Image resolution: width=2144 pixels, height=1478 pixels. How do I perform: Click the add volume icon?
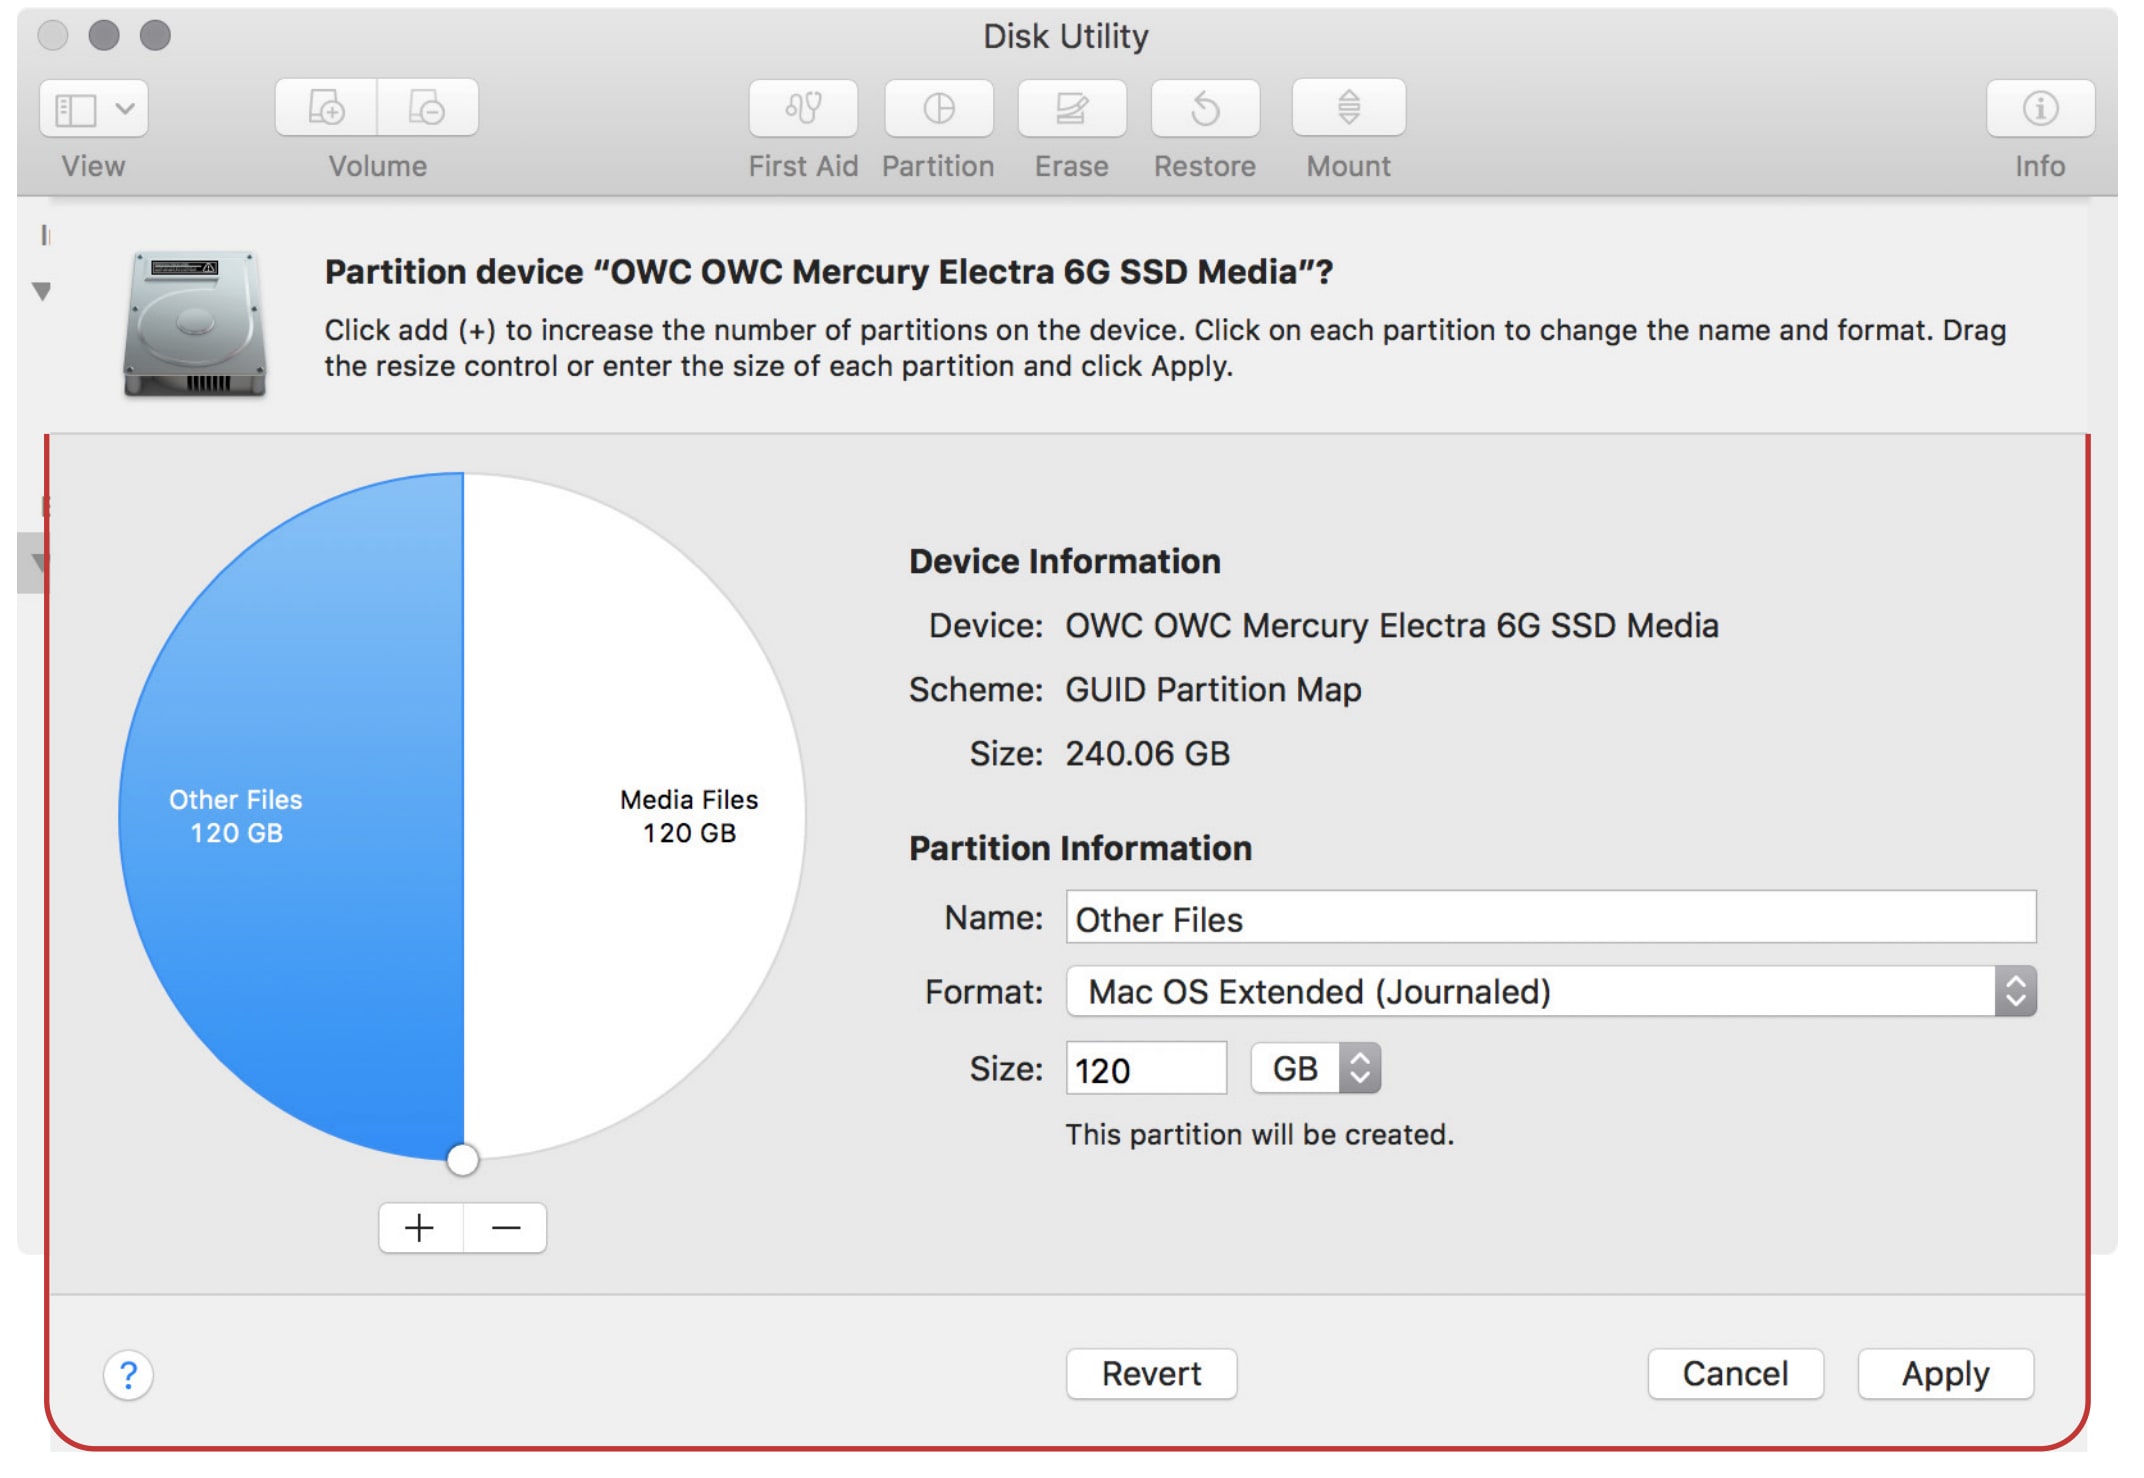click(x=326, y=108)
